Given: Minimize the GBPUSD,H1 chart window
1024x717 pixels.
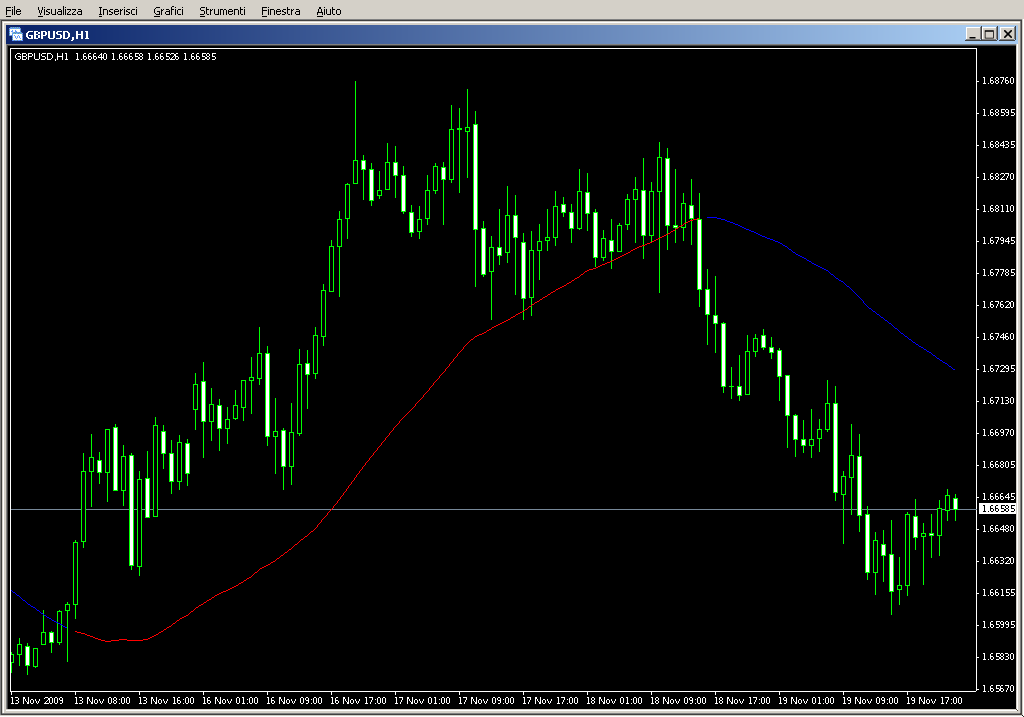Looking at the screenshot, I should (x=973, y=34).
